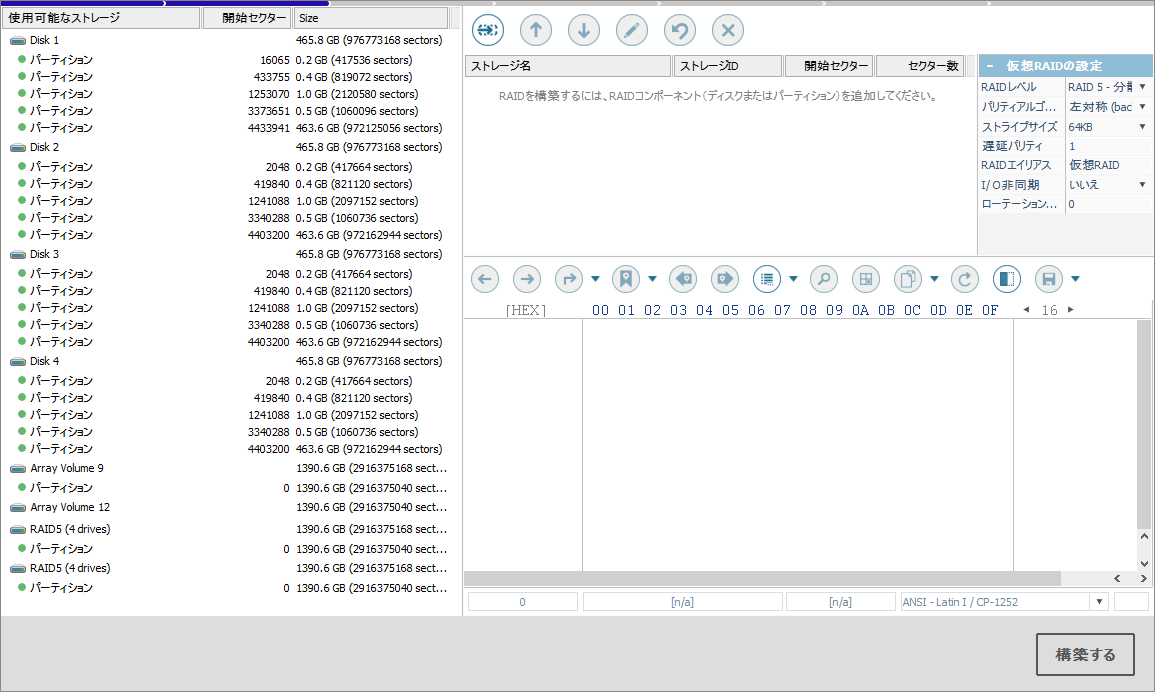
Task: Click the hex view scroll-down arrow
Action: pos(1144,564)
